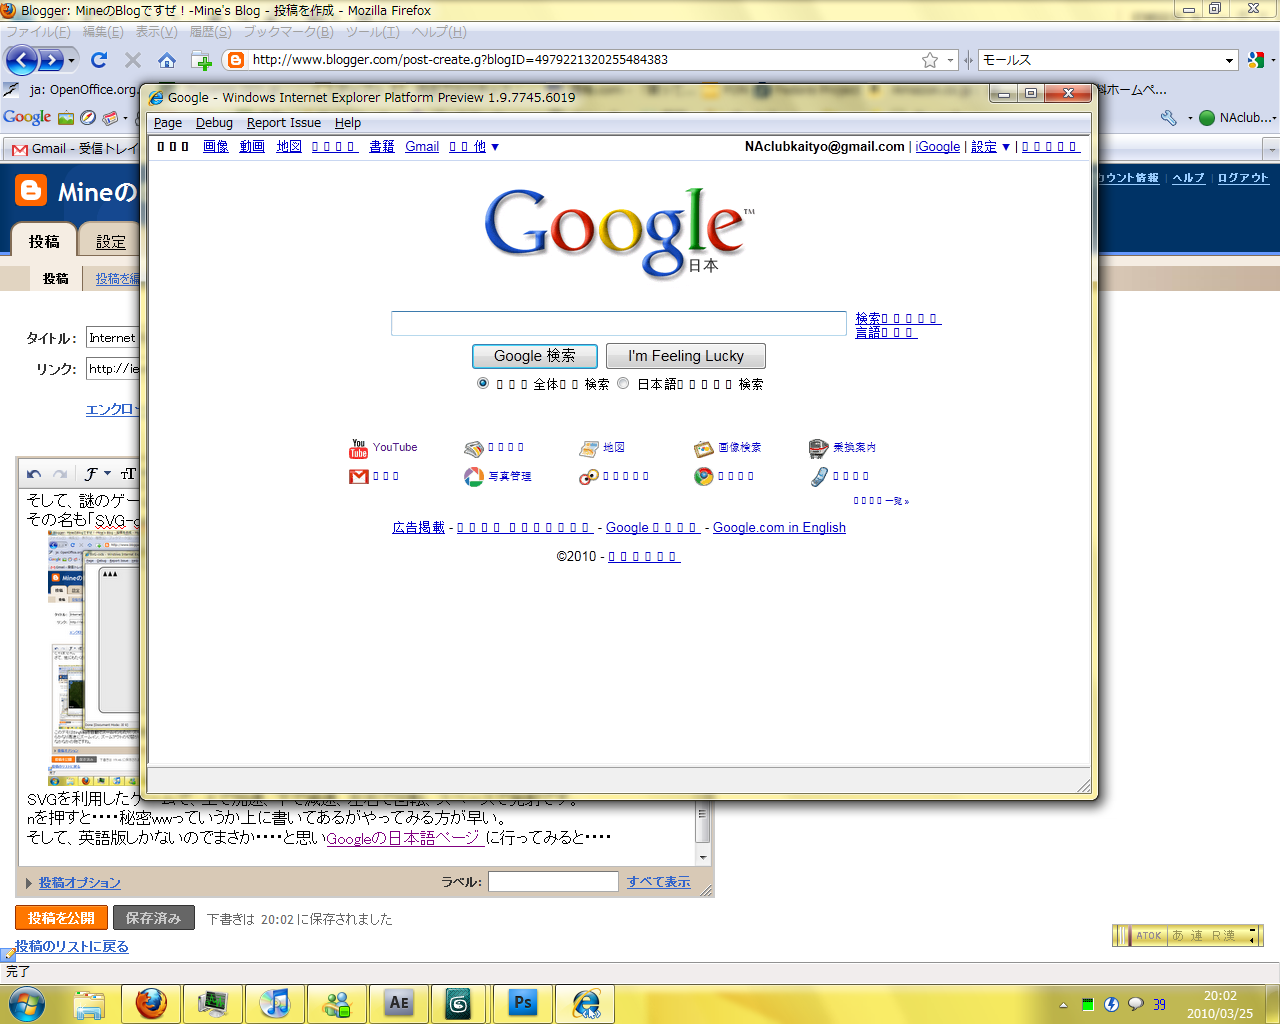Click the Chrome icon on the Google page
The height and width of the screenshot is (1024, 1280).
pos(704,477)
